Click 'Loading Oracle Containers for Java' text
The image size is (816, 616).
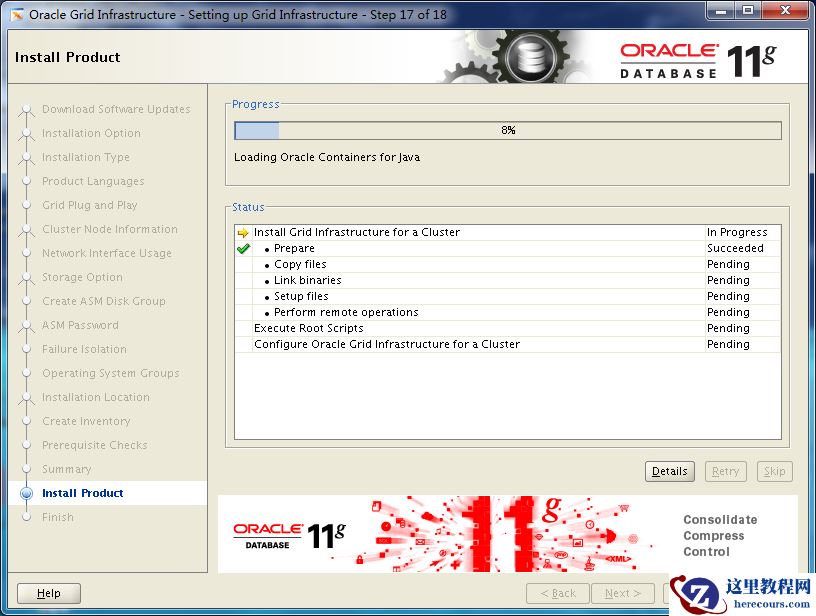327,157
